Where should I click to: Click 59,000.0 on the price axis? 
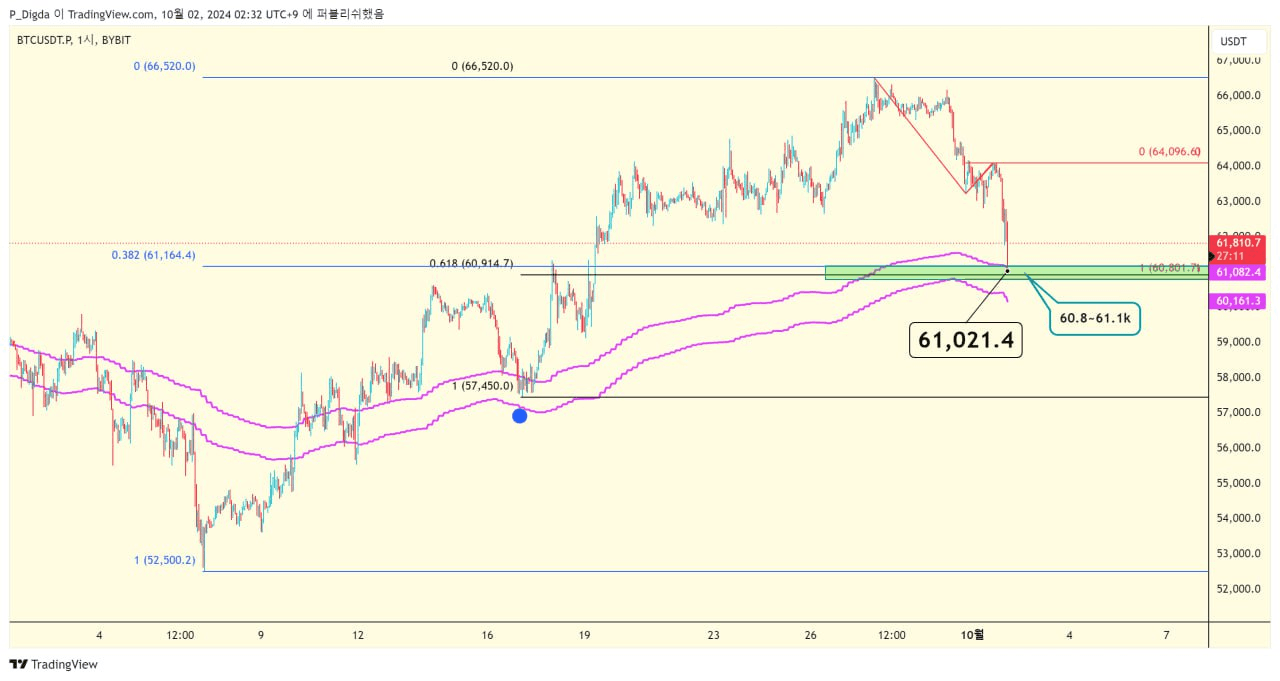tap(1238, 342)
